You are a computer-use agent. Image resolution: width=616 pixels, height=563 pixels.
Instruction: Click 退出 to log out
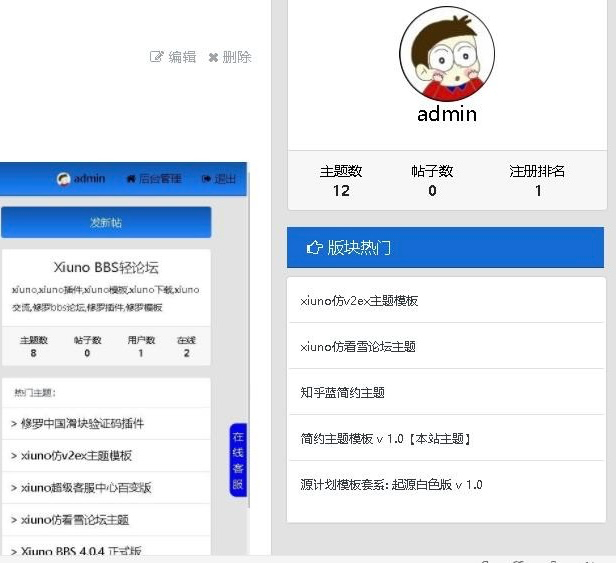[225, 179]
